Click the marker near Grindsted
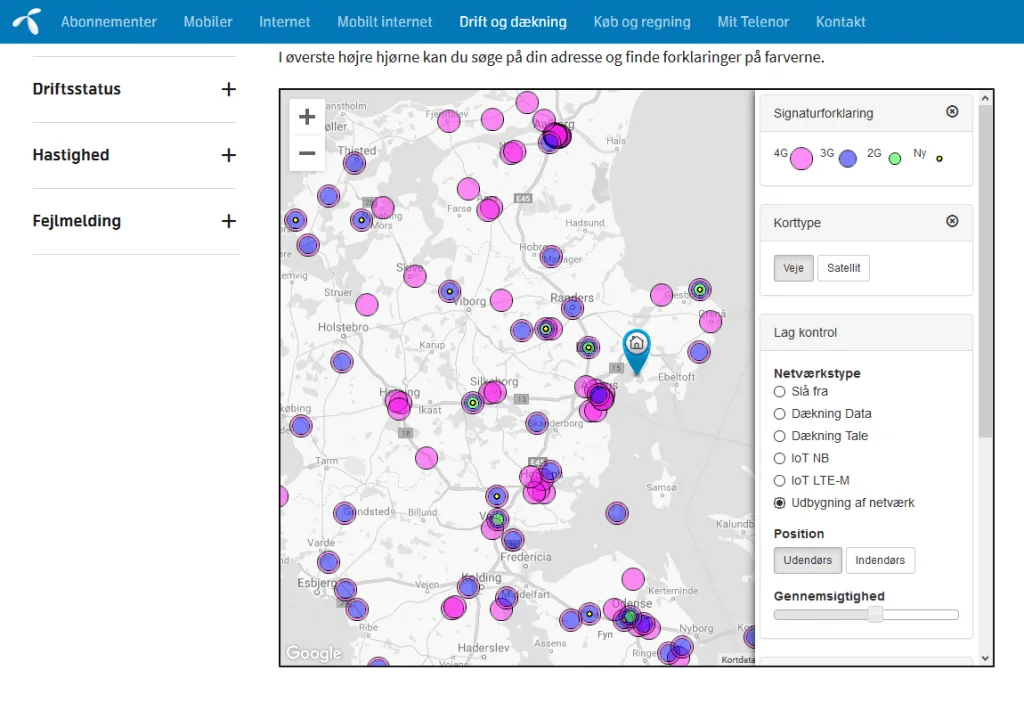1024x711 pixels. point(344,513)
